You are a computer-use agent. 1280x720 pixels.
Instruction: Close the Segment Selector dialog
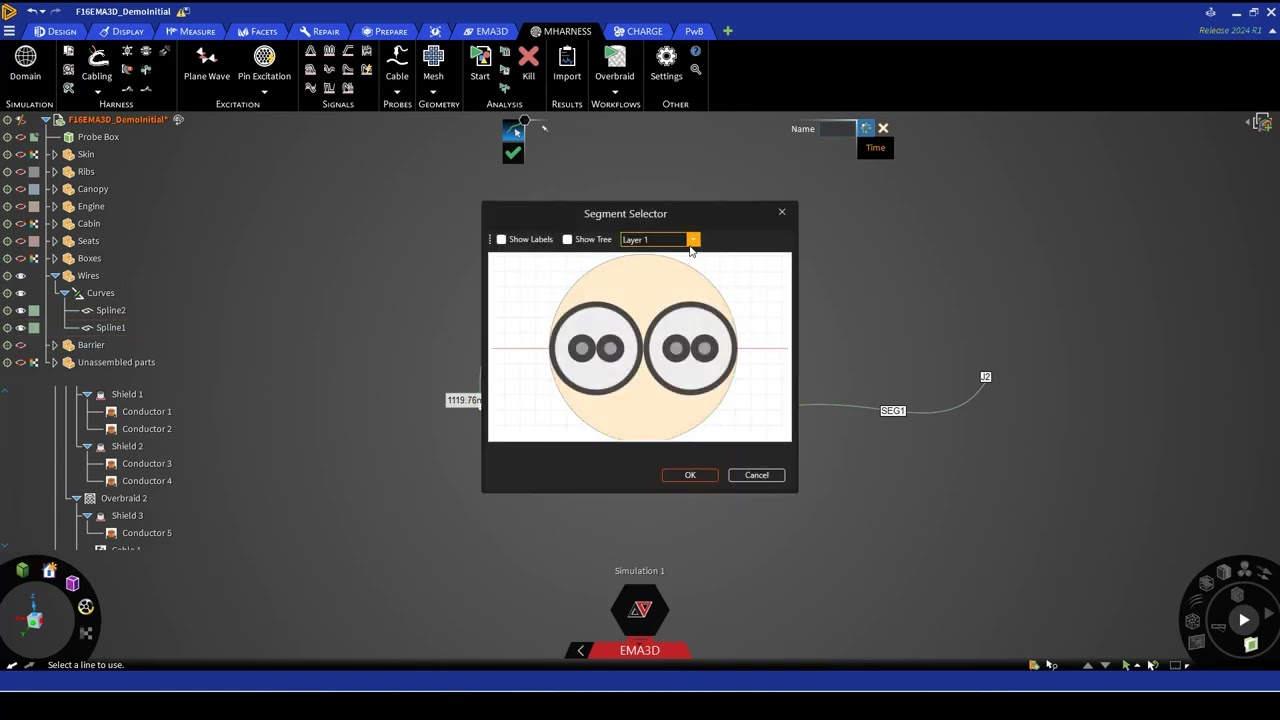tap(782, 212)
